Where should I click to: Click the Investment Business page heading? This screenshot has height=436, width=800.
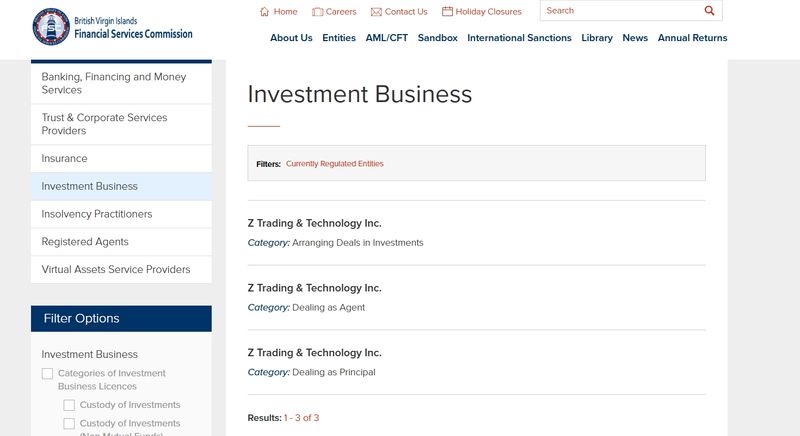pyautogui.click(x=360, y=95)
